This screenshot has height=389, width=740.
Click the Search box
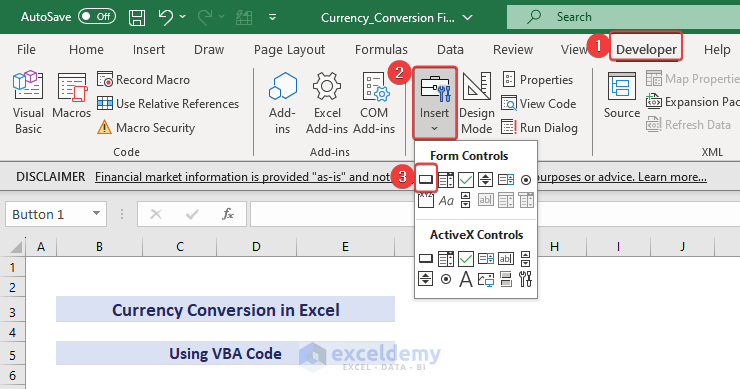623,17
